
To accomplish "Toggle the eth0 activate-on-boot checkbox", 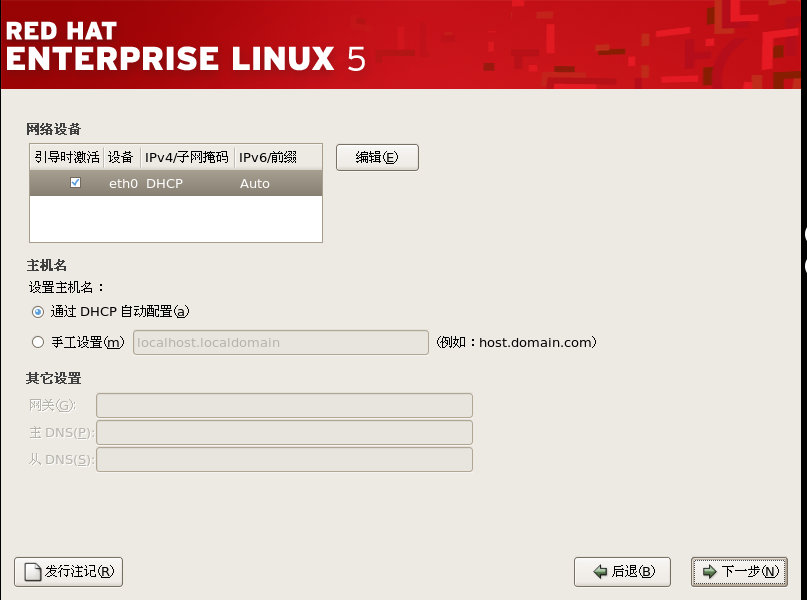I will pyautogui.click(x=75, y=183).
